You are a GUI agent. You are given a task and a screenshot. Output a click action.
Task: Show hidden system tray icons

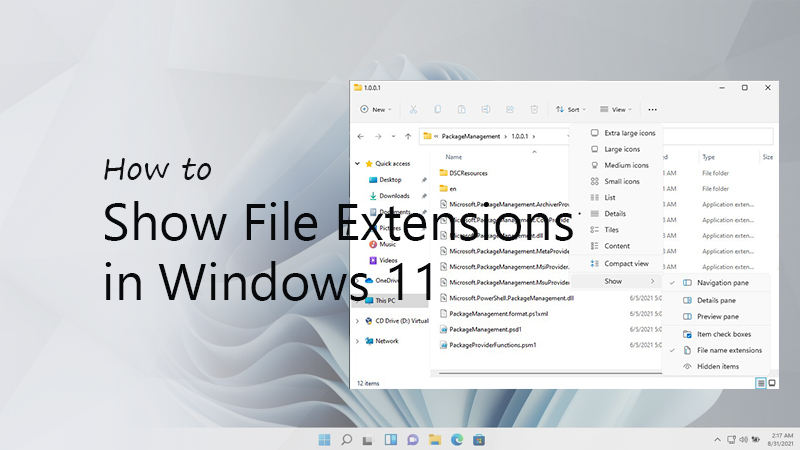pos(717,439)
